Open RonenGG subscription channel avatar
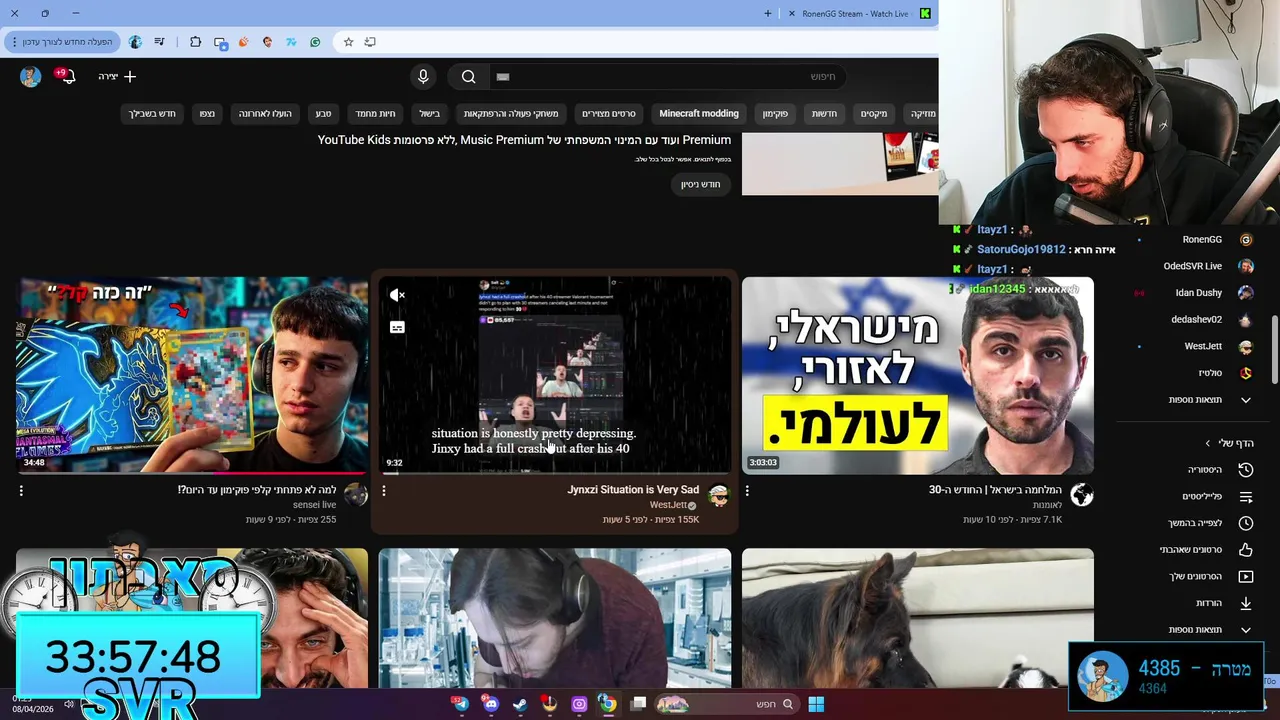Image resolution: width=1280 pixels, height=720 pixels. click(1246, 239)
